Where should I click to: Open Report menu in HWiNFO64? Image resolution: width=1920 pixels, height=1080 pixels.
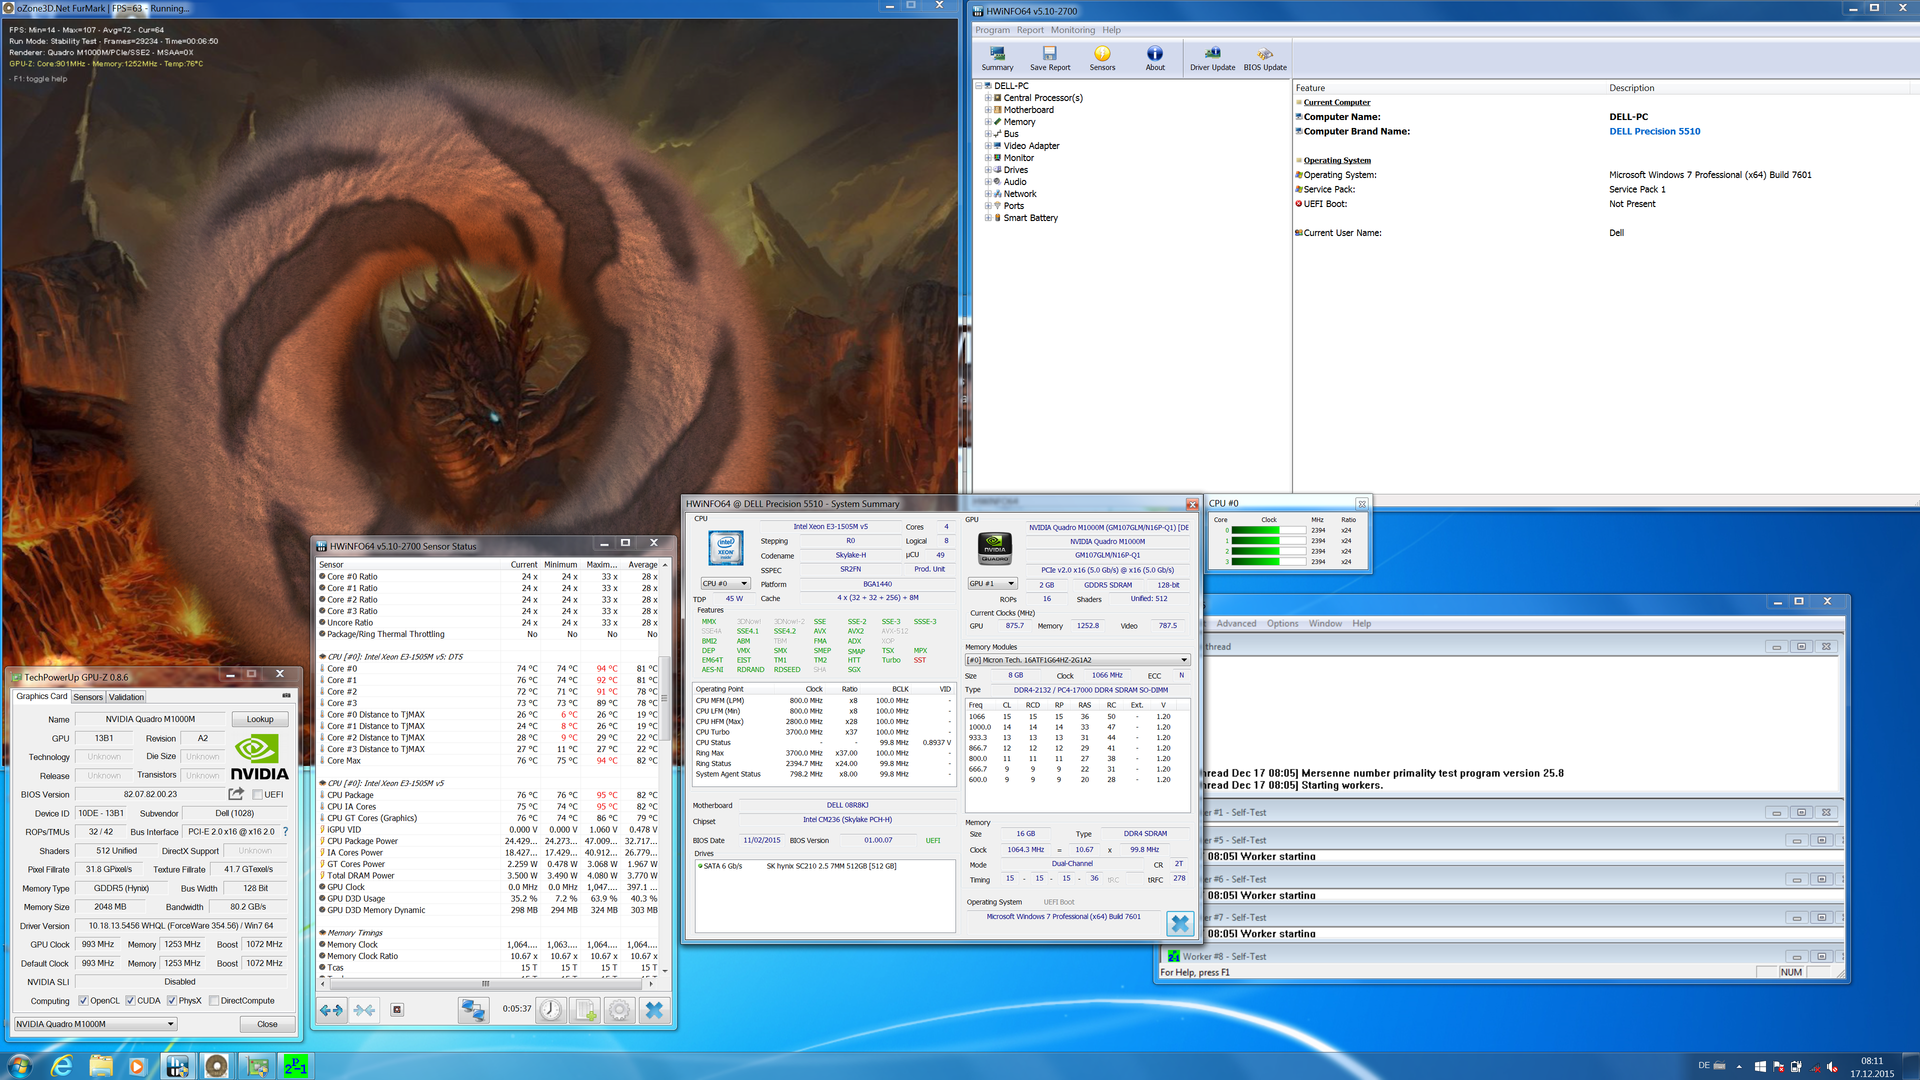(1030, 30)
